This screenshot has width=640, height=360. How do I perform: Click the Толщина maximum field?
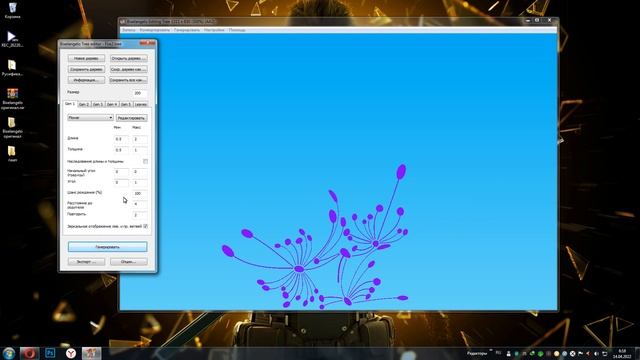point(140,150)
